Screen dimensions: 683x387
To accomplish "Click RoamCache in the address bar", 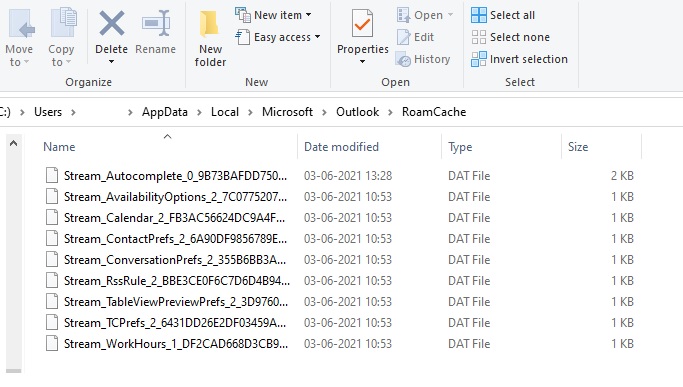I will tap(434, 112).
